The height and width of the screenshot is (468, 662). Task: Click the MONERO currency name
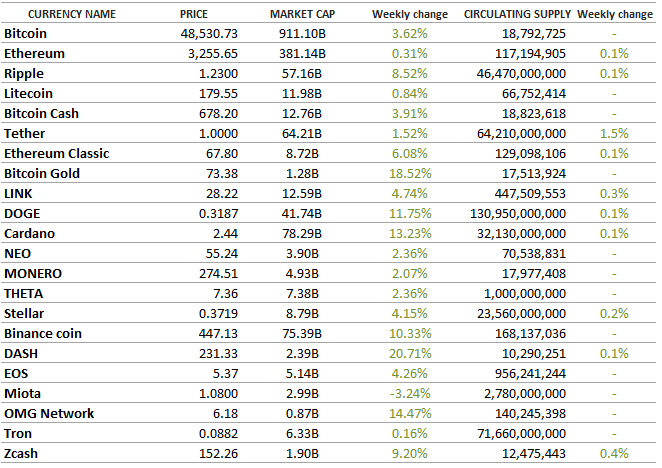tap(33, 274)
